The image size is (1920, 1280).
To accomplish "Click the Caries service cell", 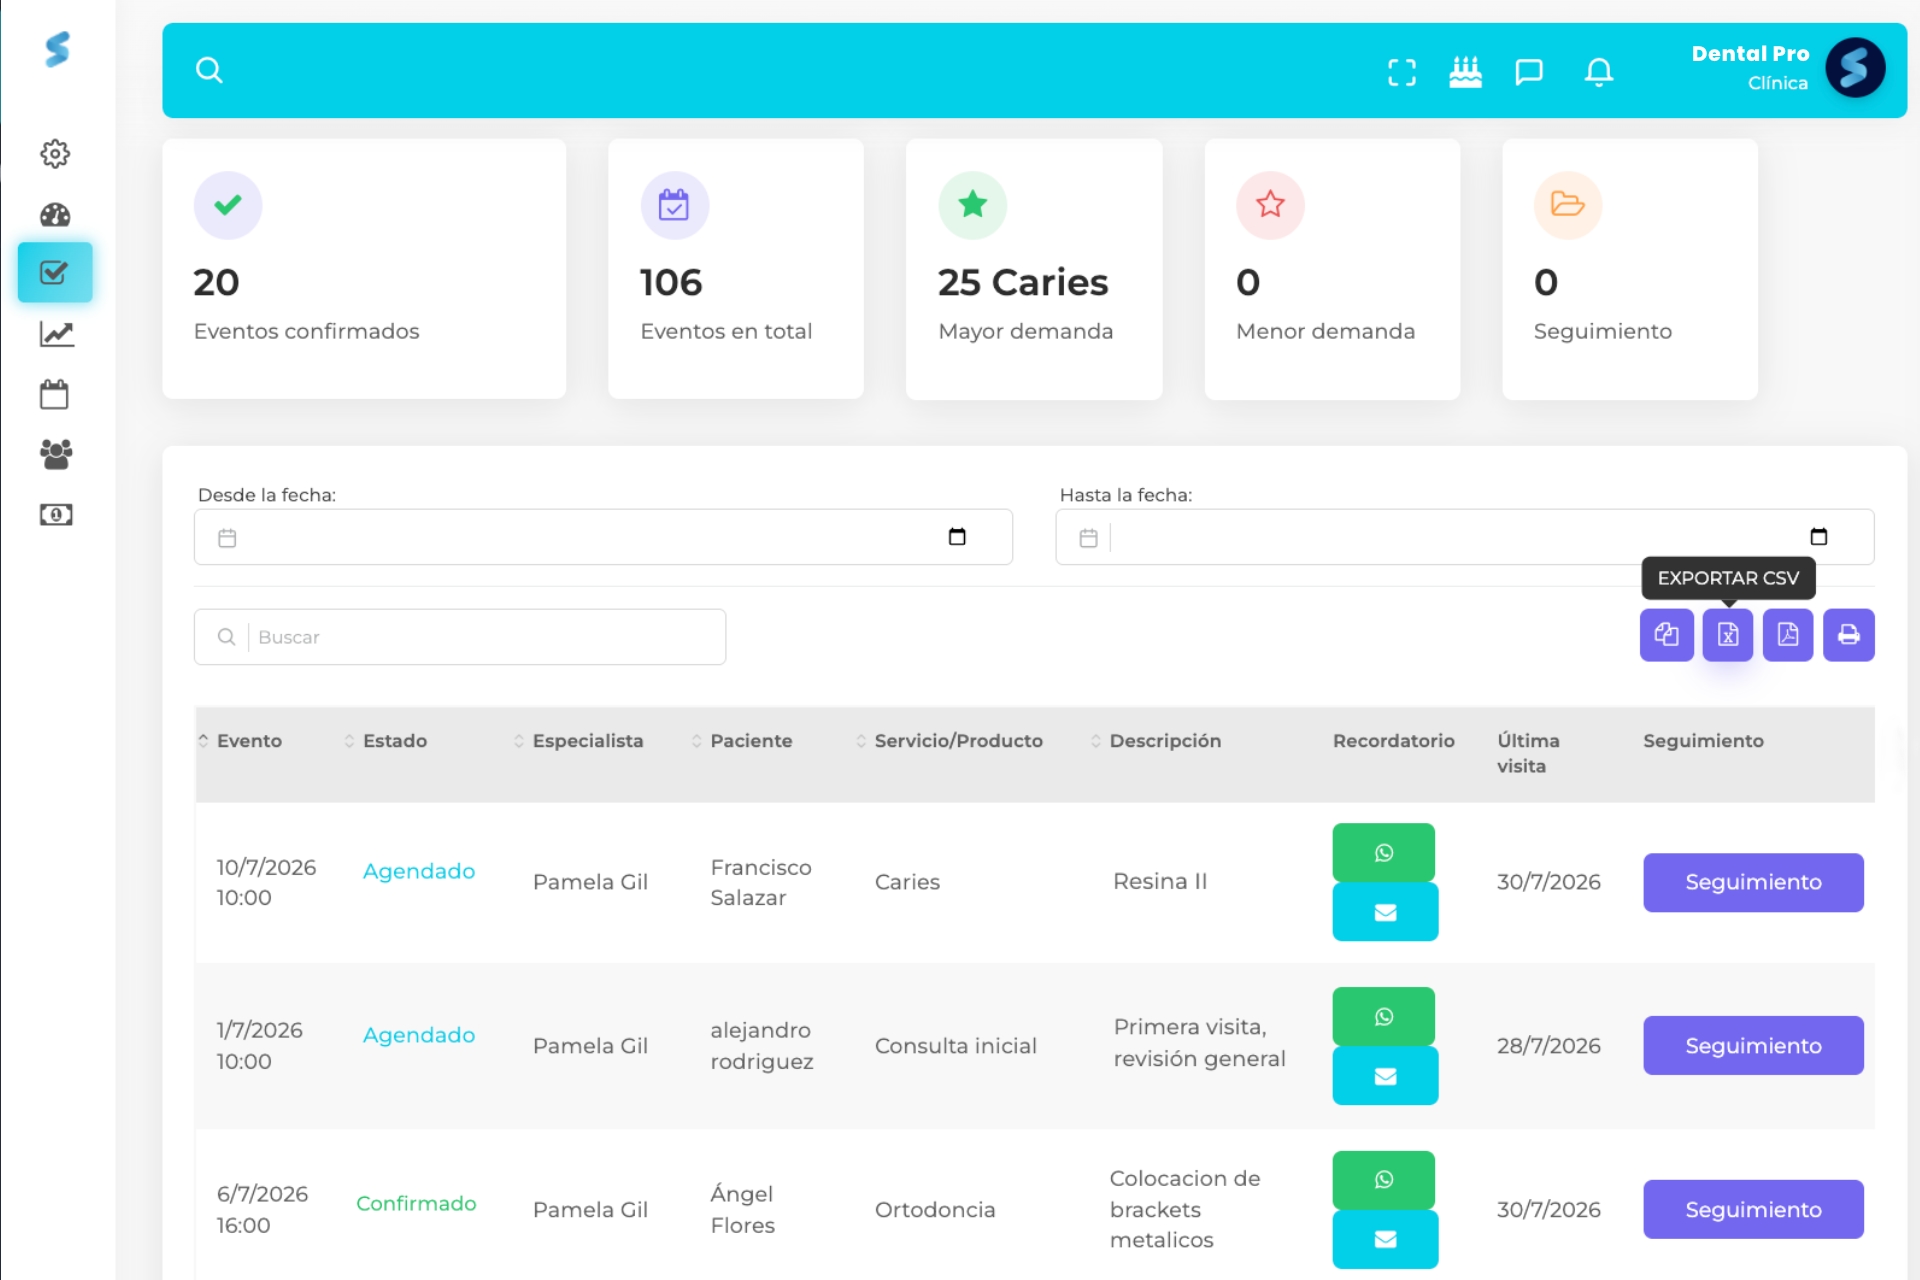I will pyautogui.click(x=907, y=882).
